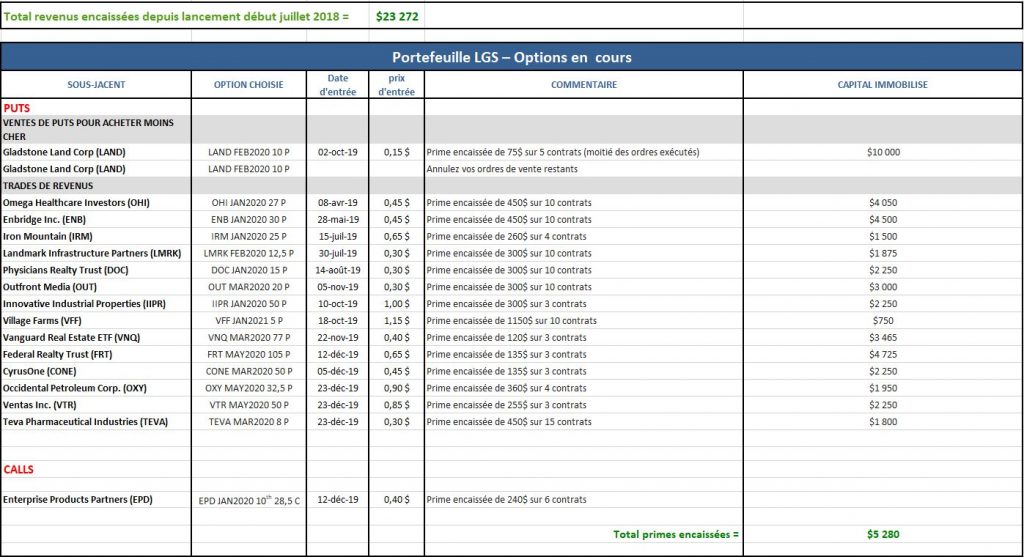Screen dimensions: 1024x557
Task: Select the $750 capital cell
Action: 883,321
